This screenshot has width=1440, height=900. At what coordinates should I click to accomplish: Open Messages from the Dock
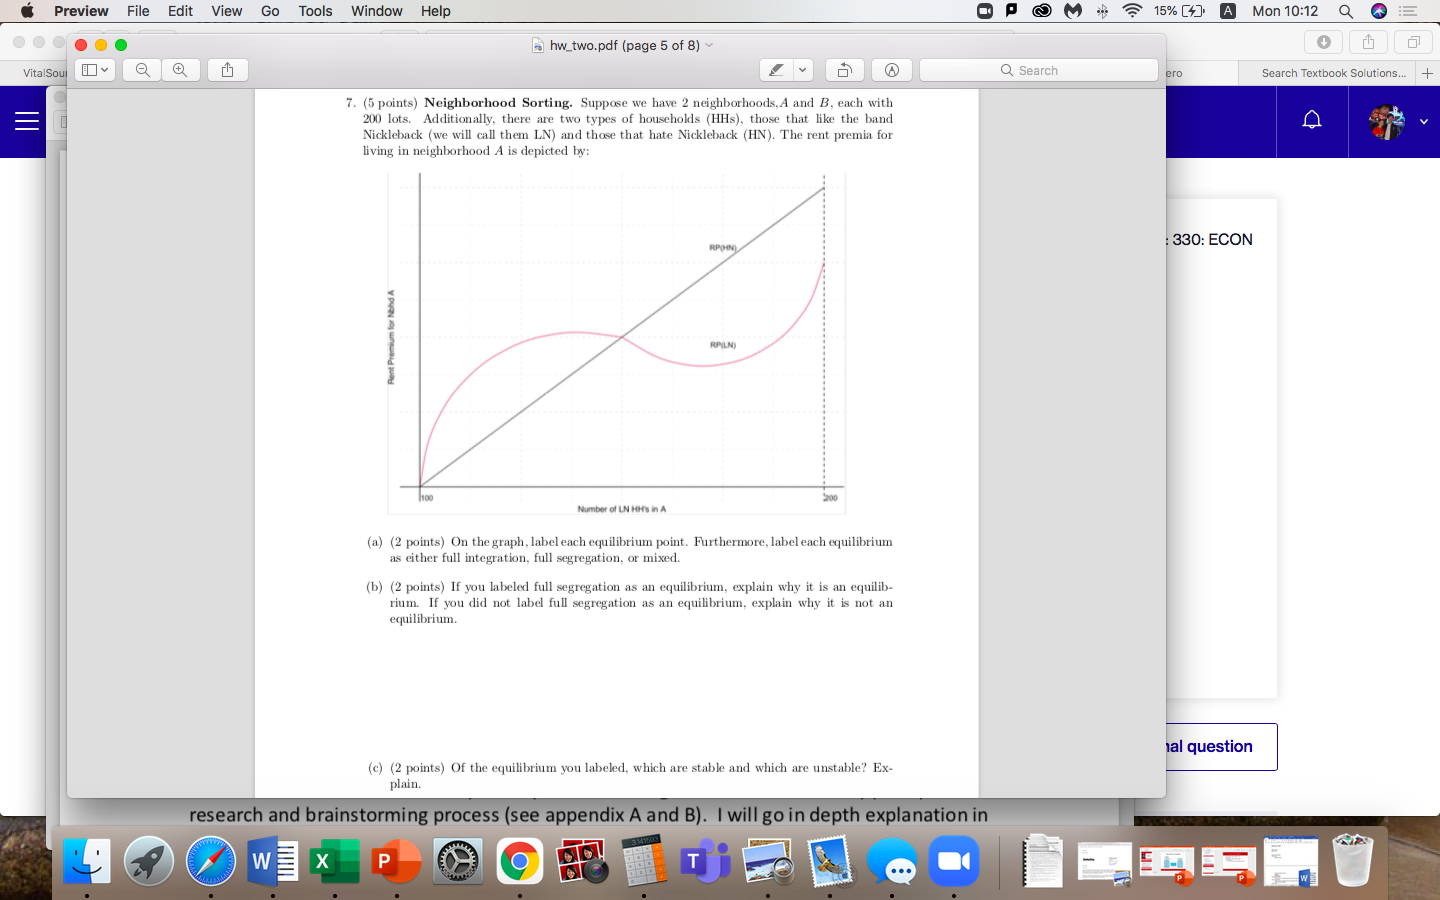click(892, 861)
